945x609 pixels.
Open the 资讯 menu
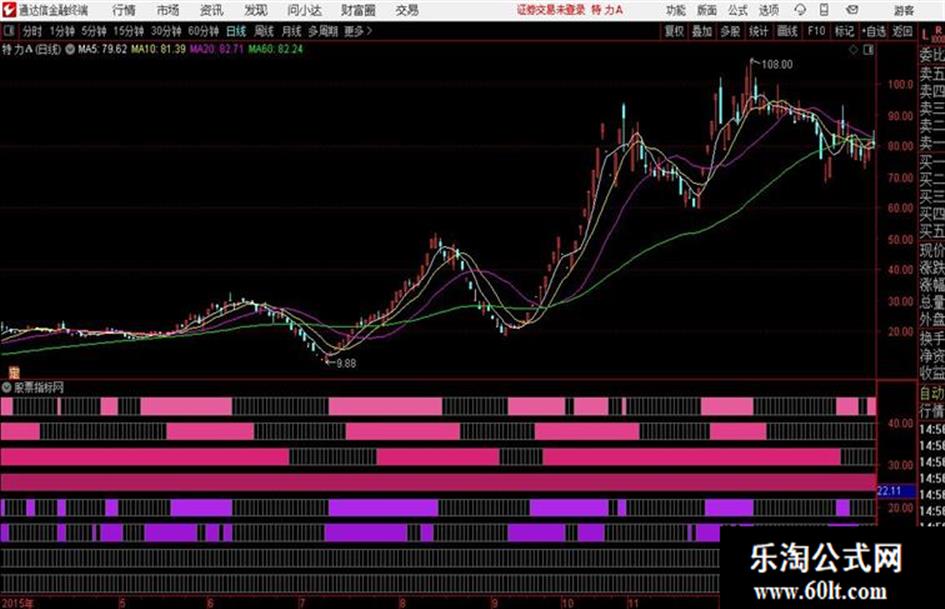pos(211,10)
